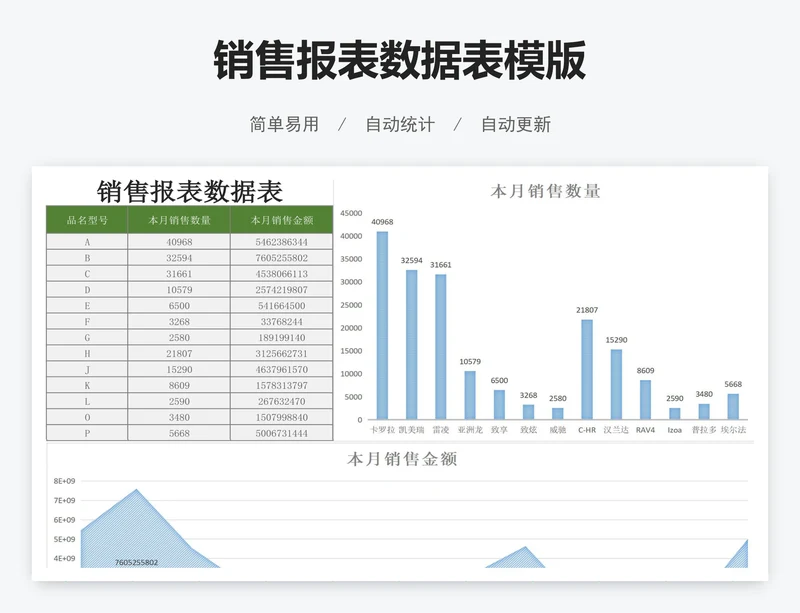Screen dimensions: 800x613
Task: Click the 25000 value on bar chart axis
Action: click(351, 305)
